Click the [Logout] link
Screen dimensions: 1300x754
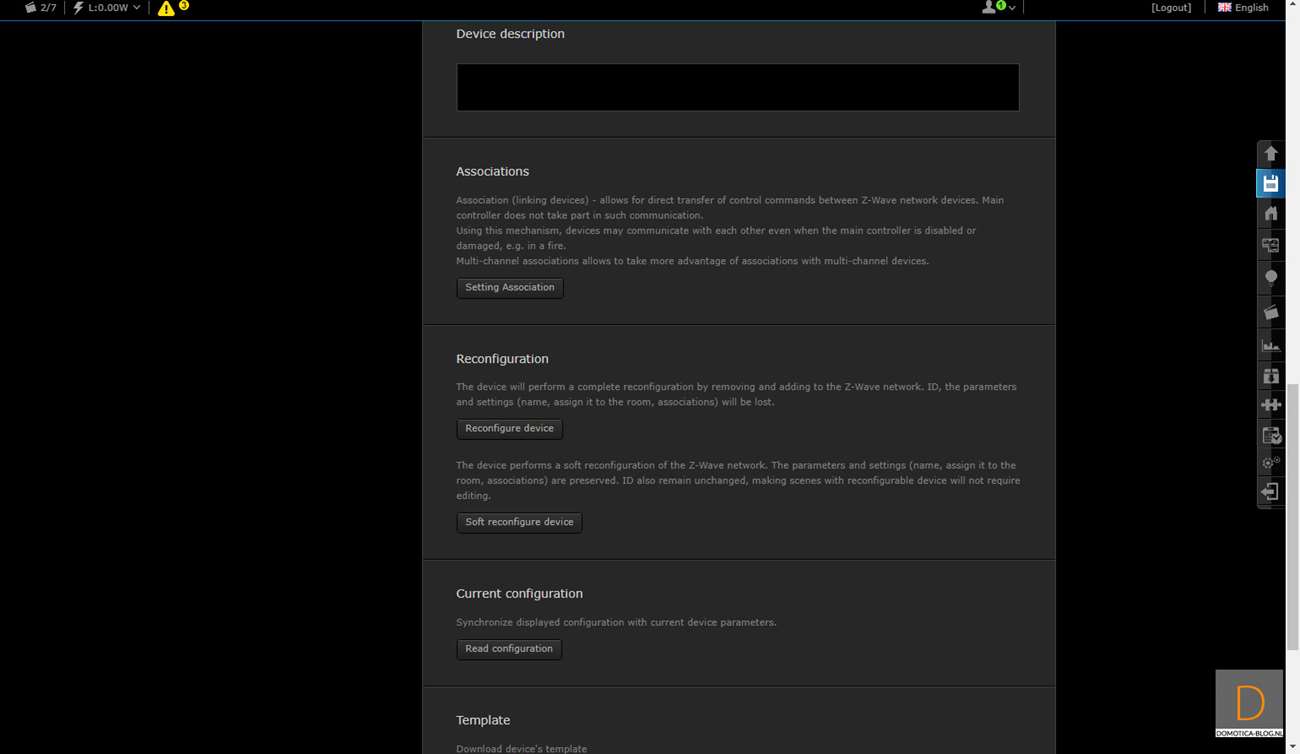click(1171, 8)
